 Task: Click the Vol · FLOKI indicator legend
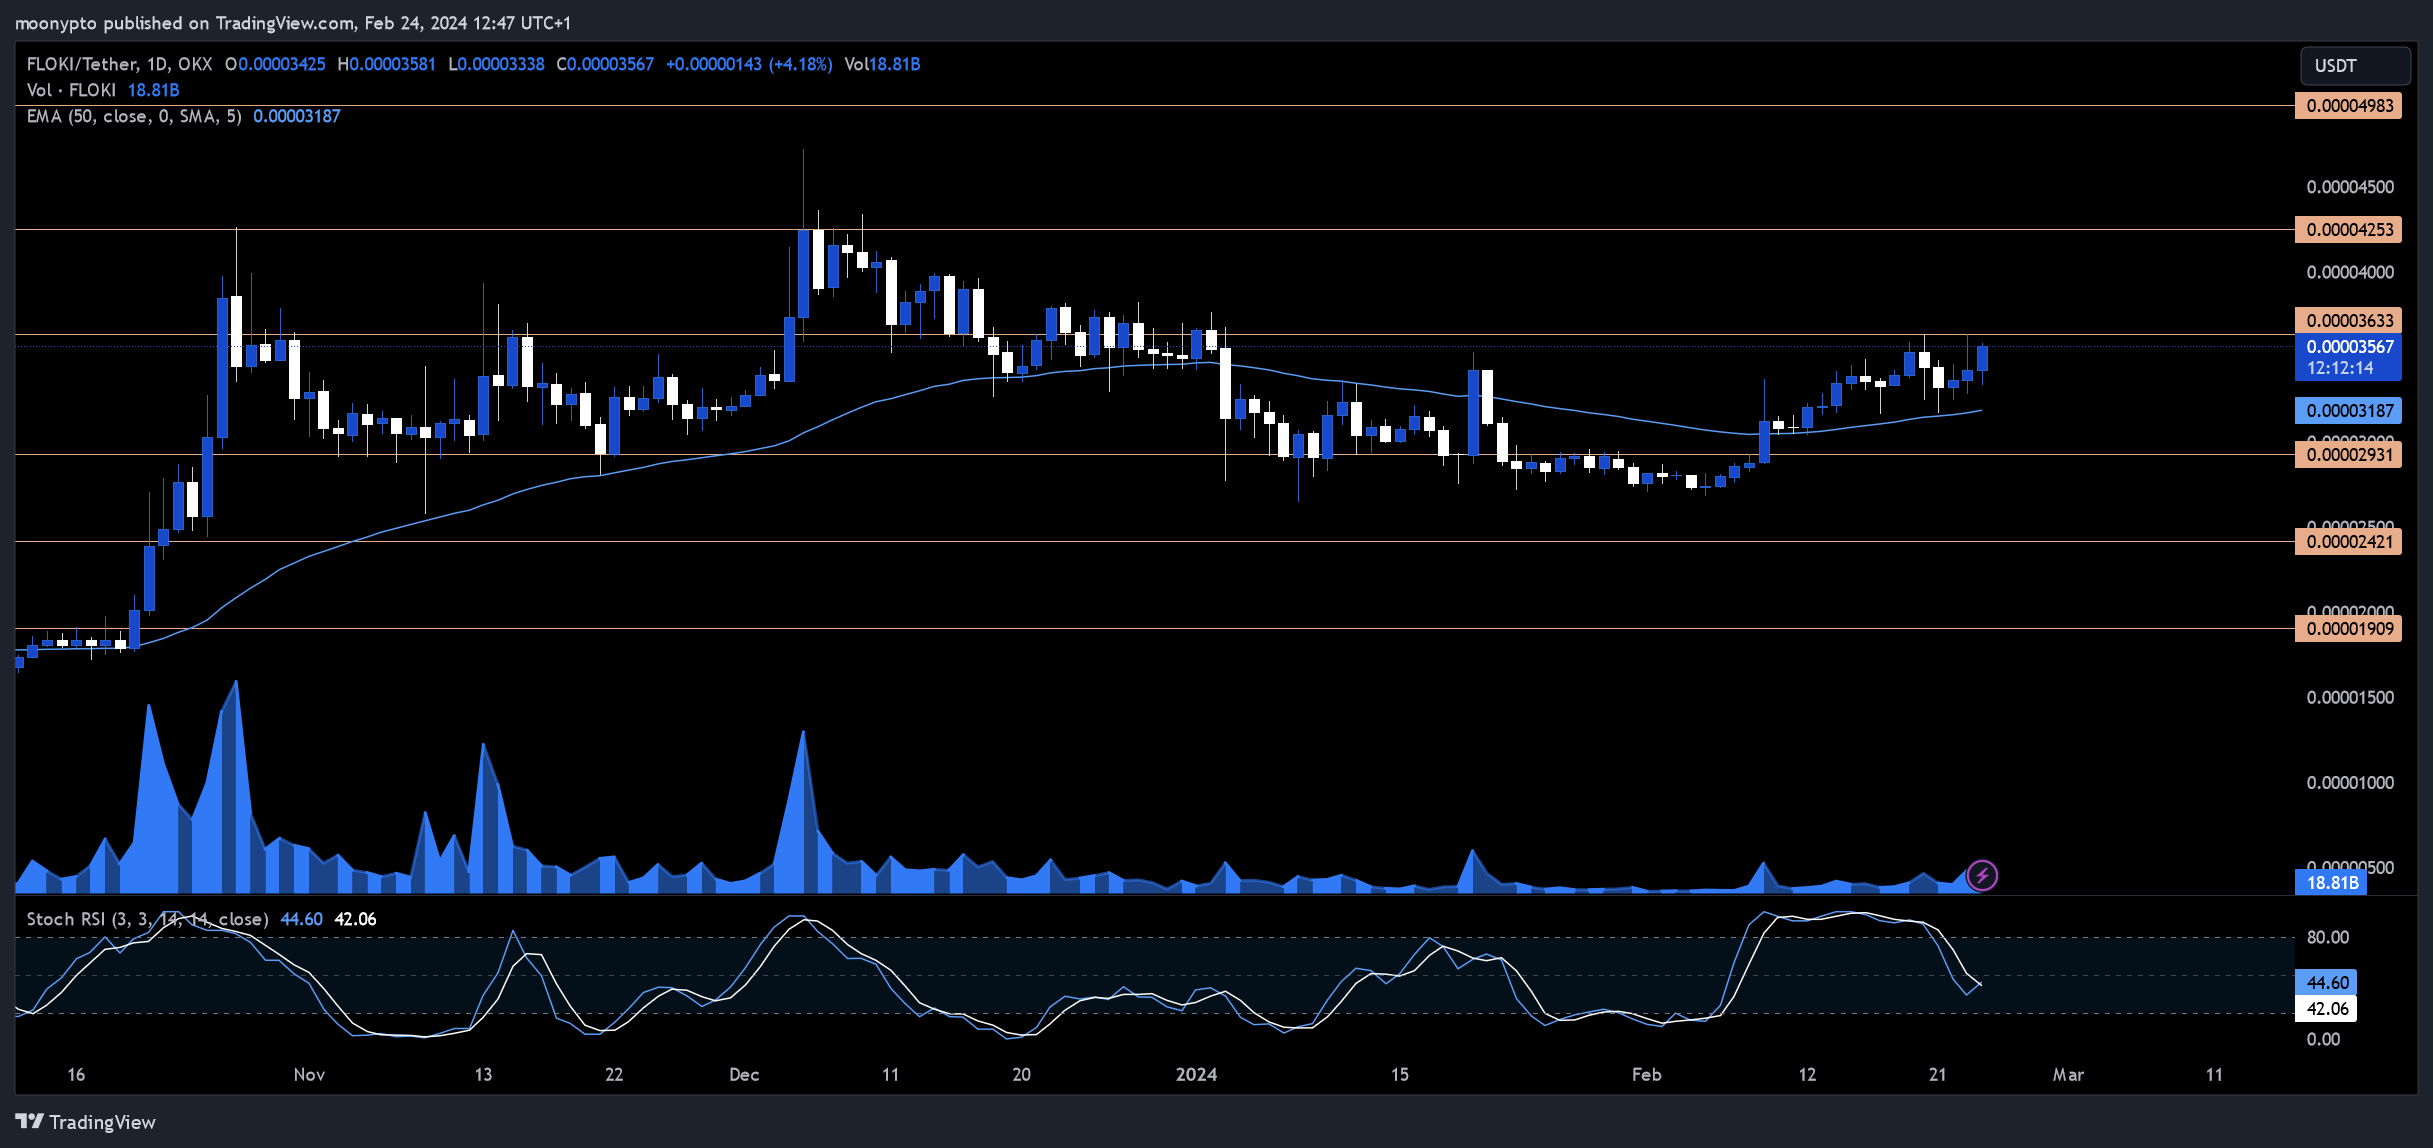71,90
